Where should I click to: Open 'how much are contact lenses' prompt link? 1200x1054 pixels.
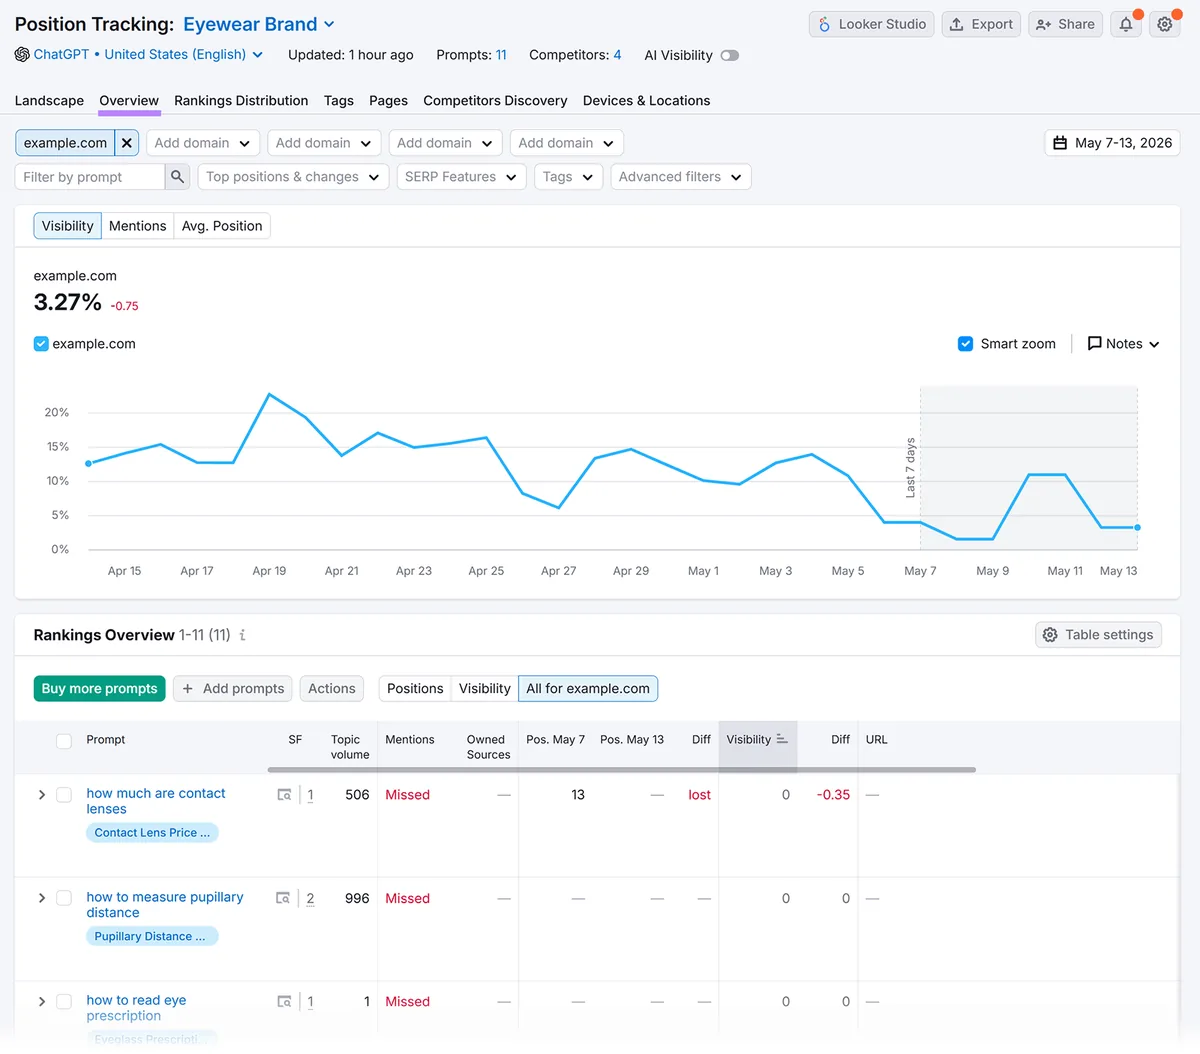pos(156,801)
